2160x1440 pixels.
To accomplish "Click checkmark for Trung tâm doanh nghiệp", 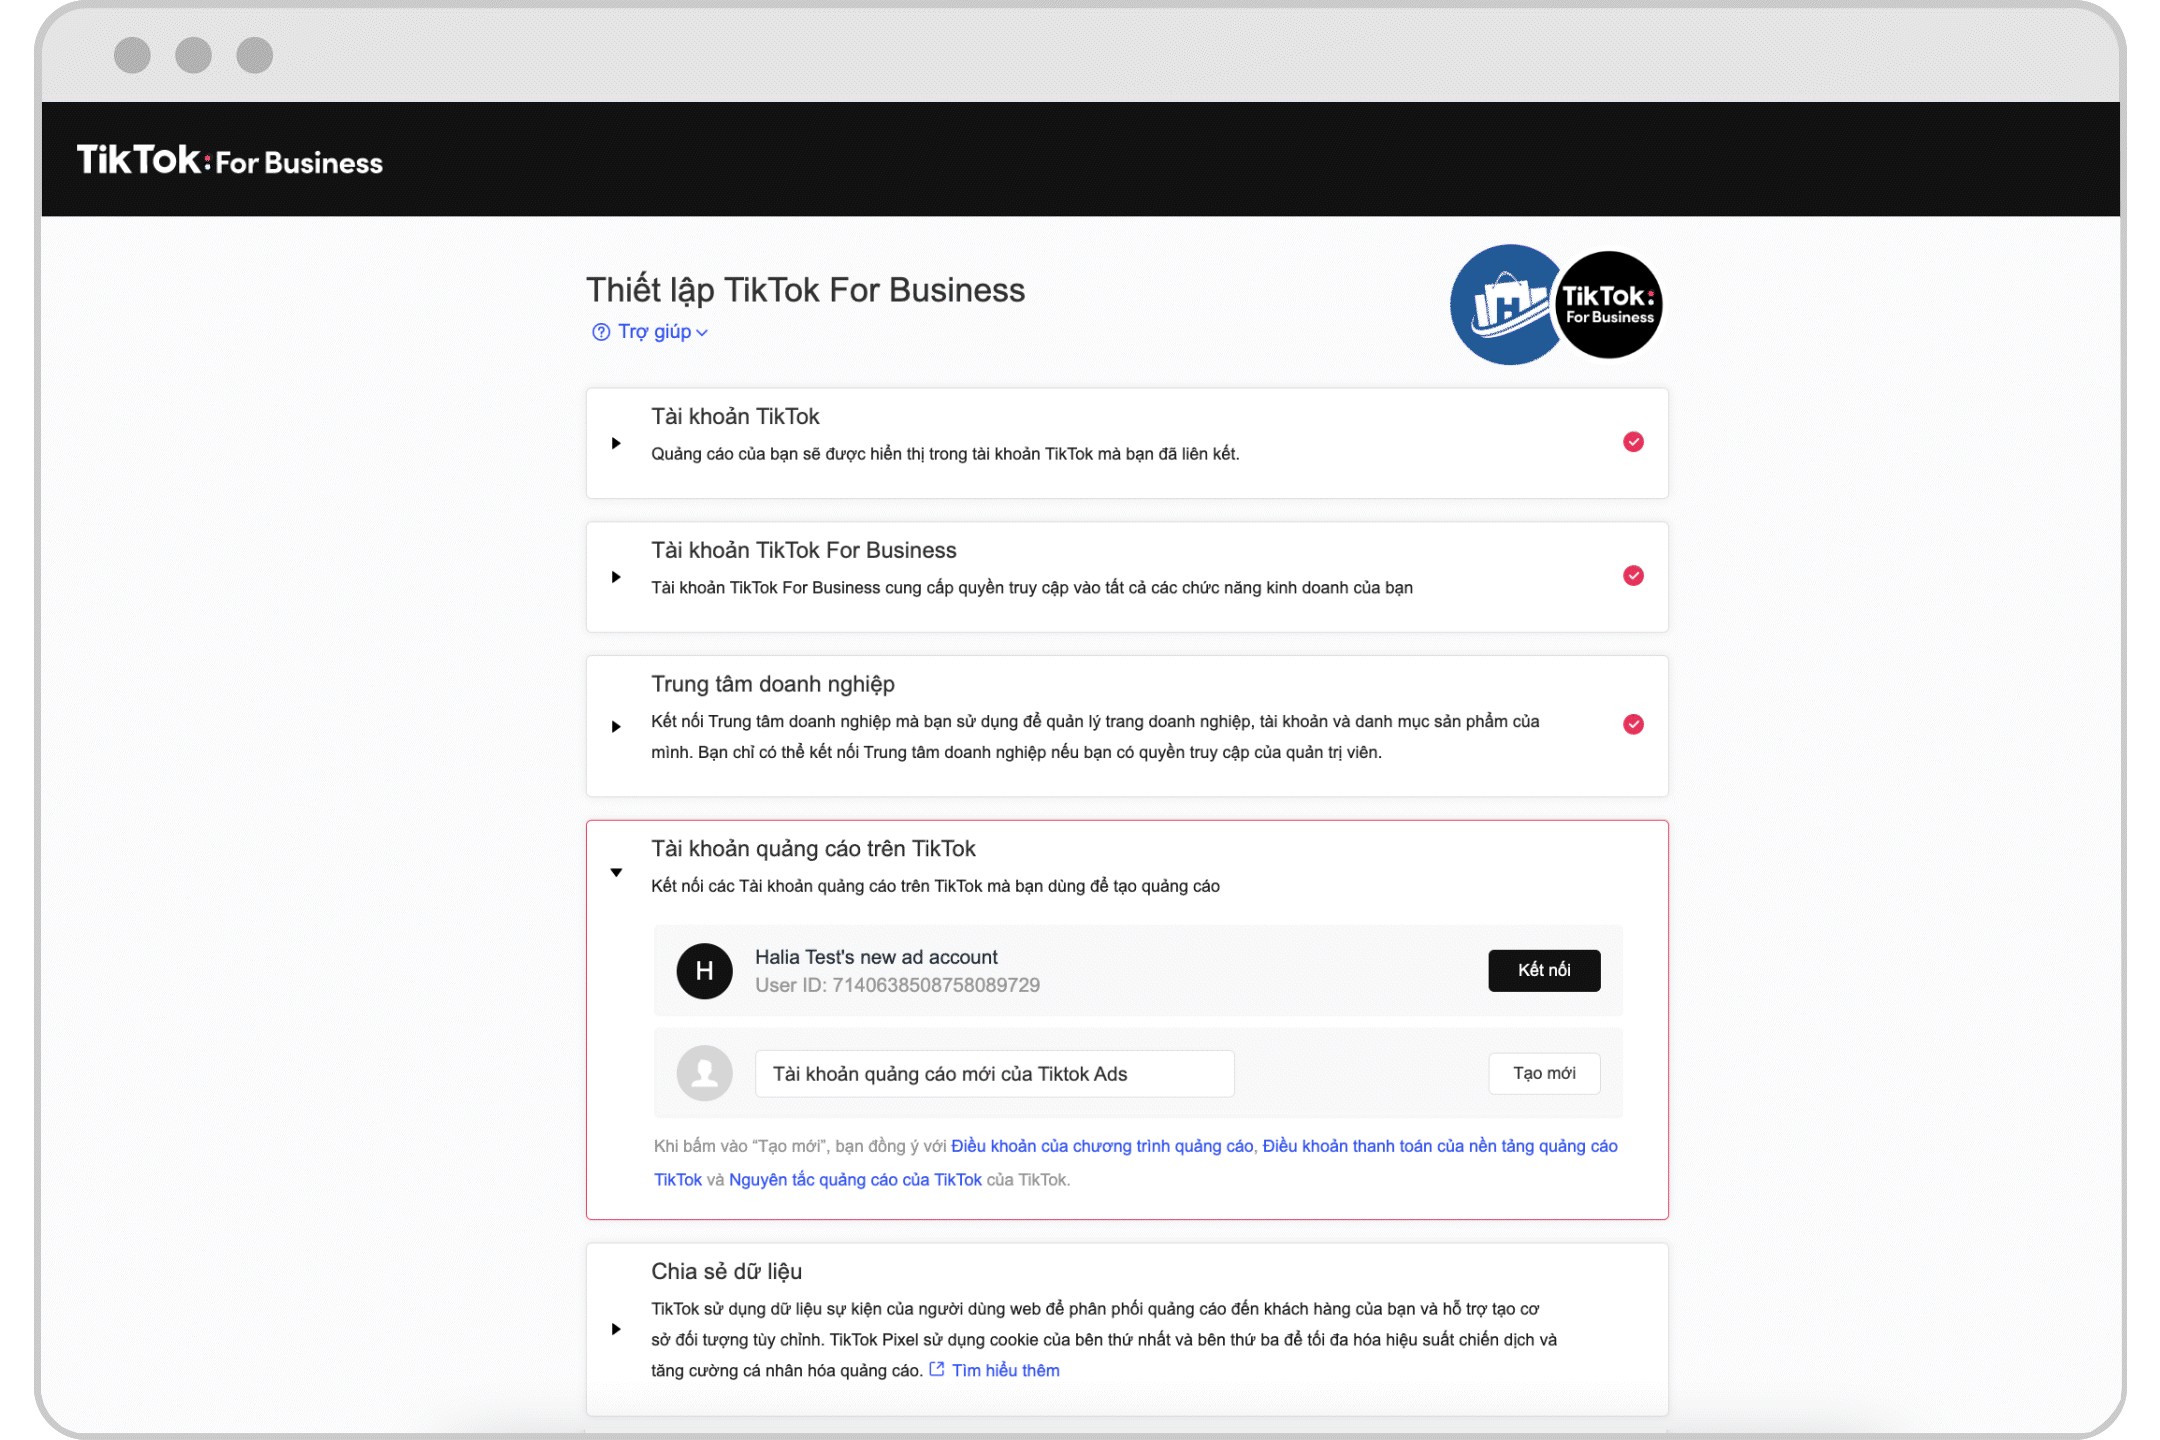I will point(1633,724).
